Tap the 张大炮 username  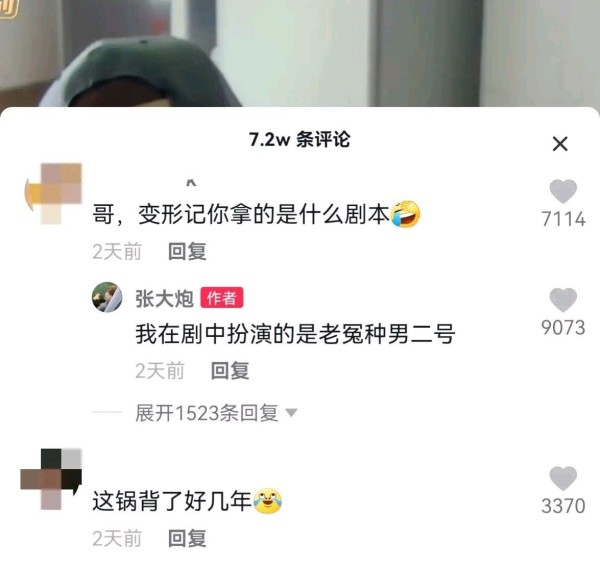(164, 298)
